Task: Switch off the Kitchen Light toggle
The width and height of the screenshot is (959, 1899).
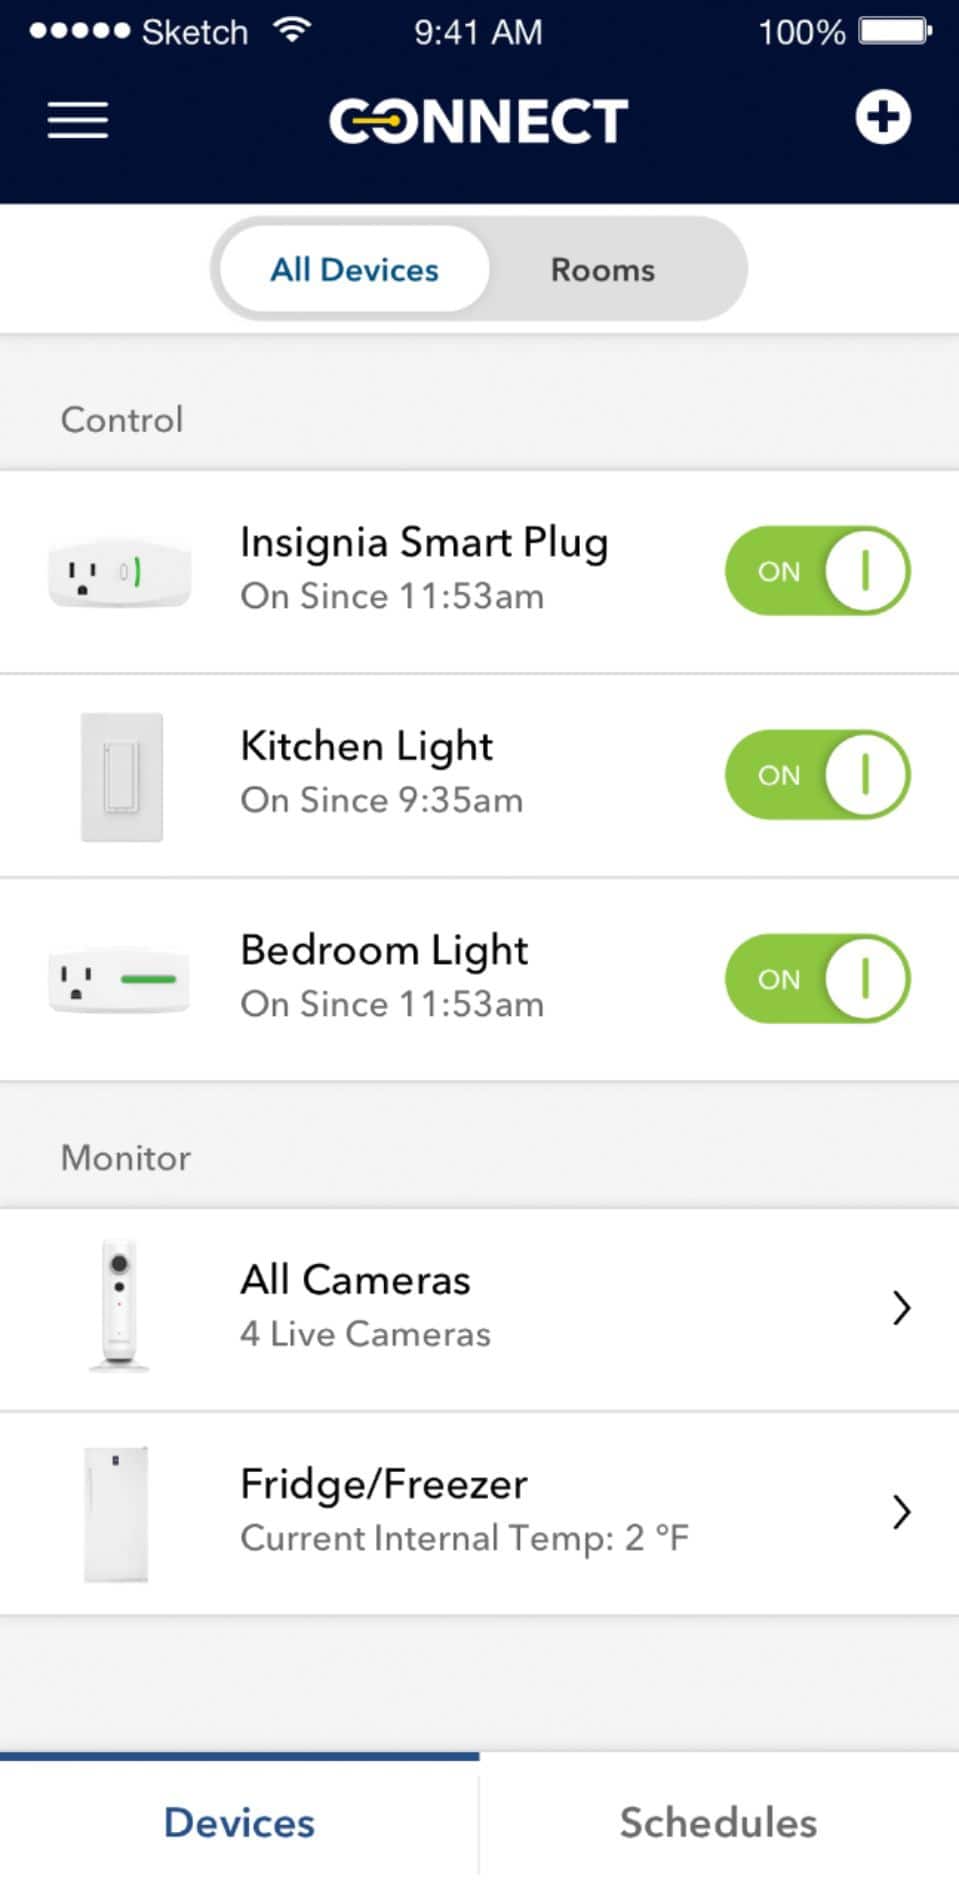Action: [x=817, y=775]
